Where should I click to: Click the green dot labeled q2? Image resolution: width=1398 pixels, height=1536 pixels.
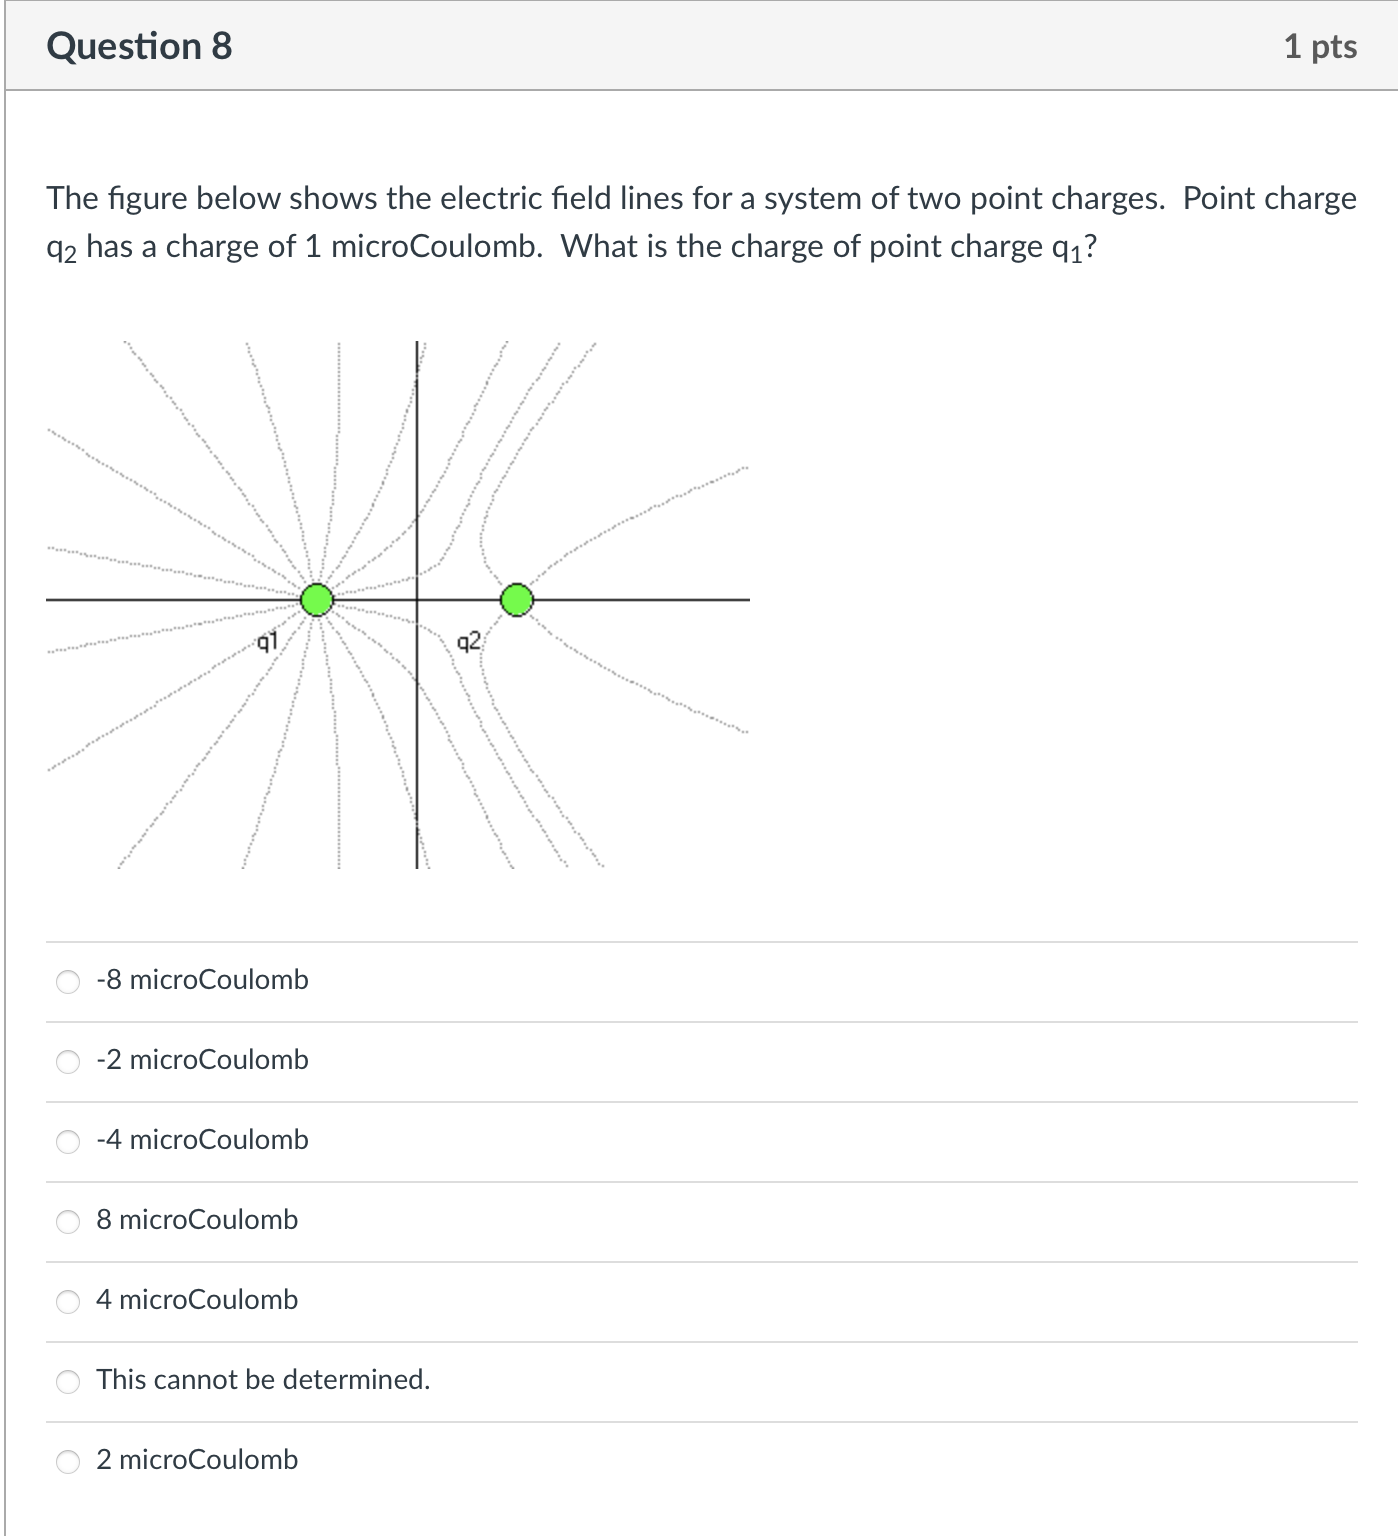pos(516,600)
